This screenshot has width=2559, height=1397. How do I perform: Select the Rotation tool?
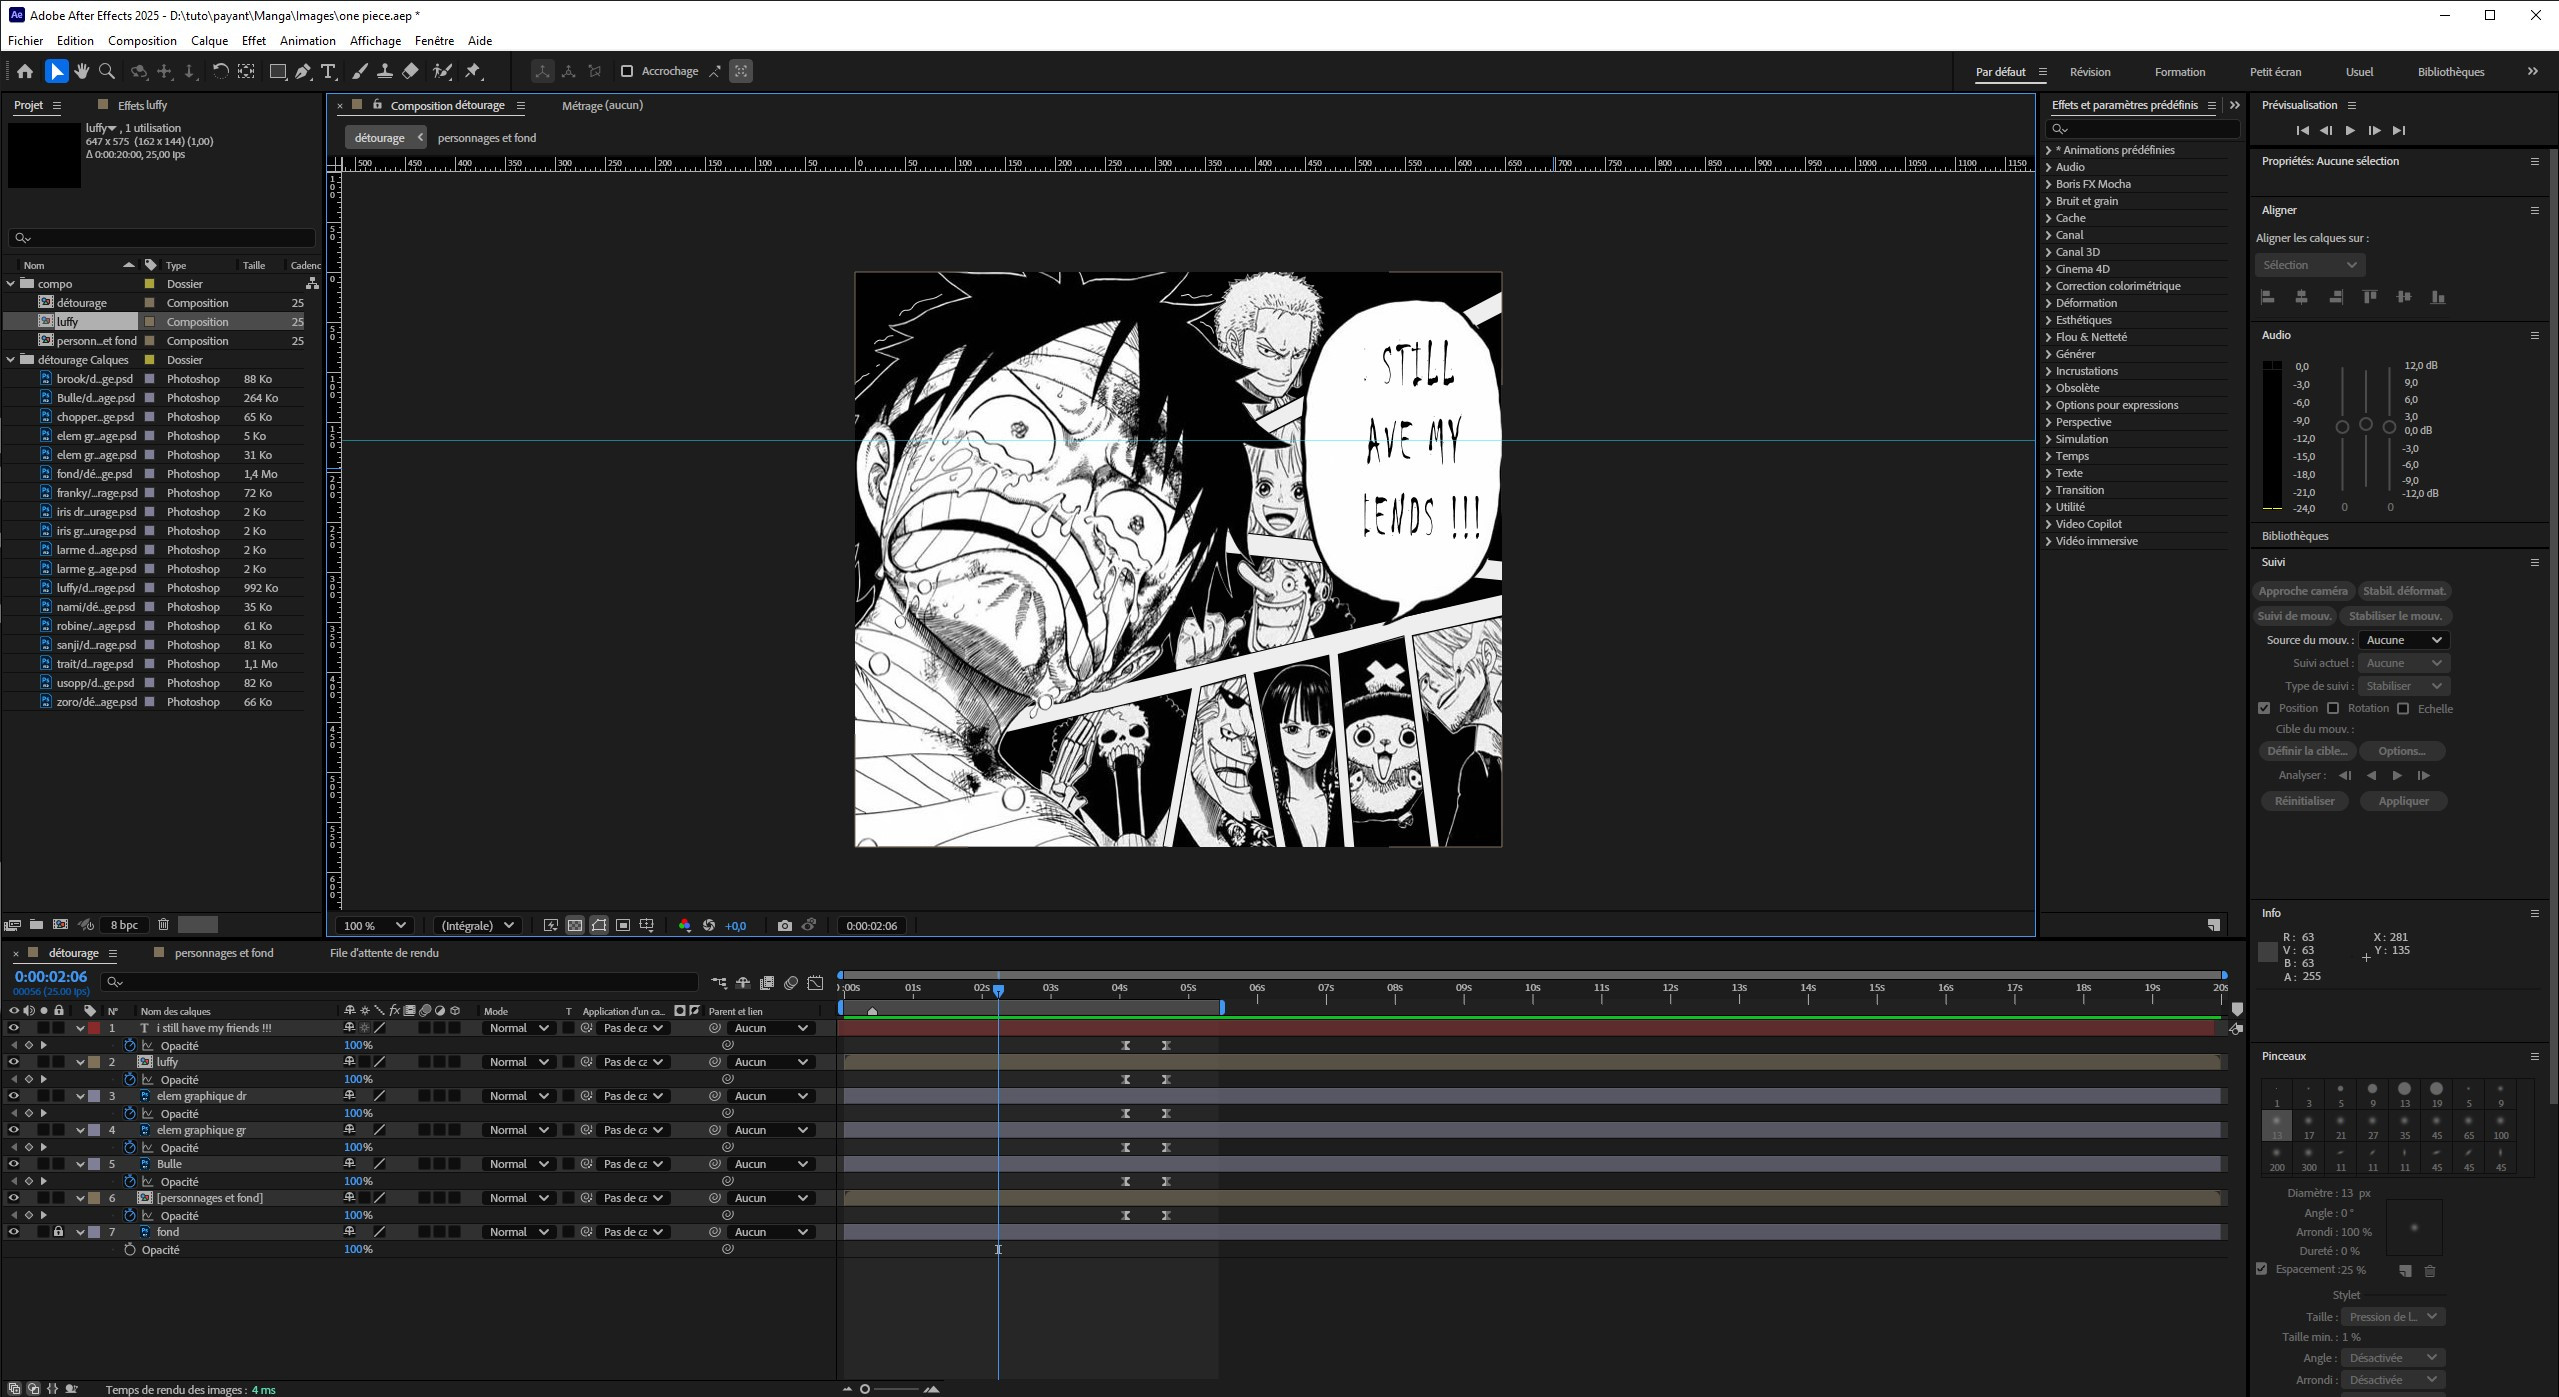(x=220, y=71)
